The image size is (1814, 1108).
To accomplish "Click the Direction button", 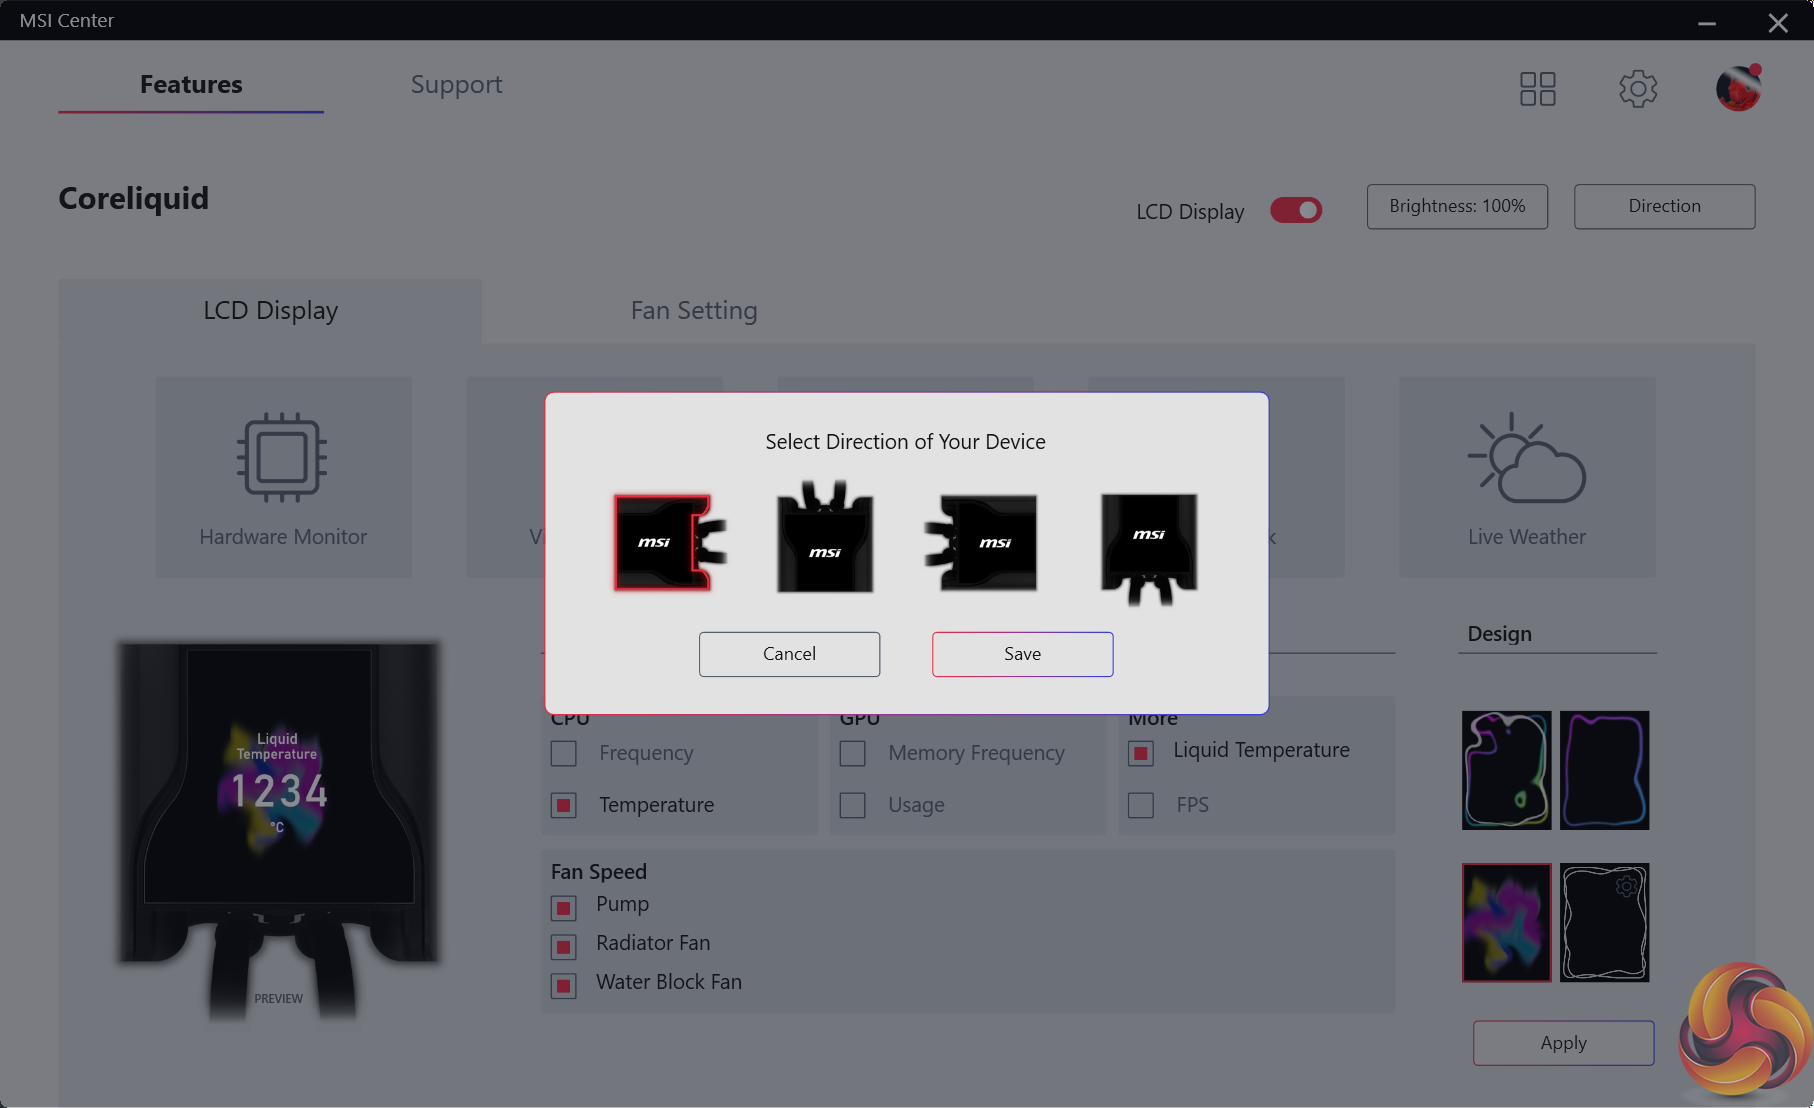I will click(1664, 206).
